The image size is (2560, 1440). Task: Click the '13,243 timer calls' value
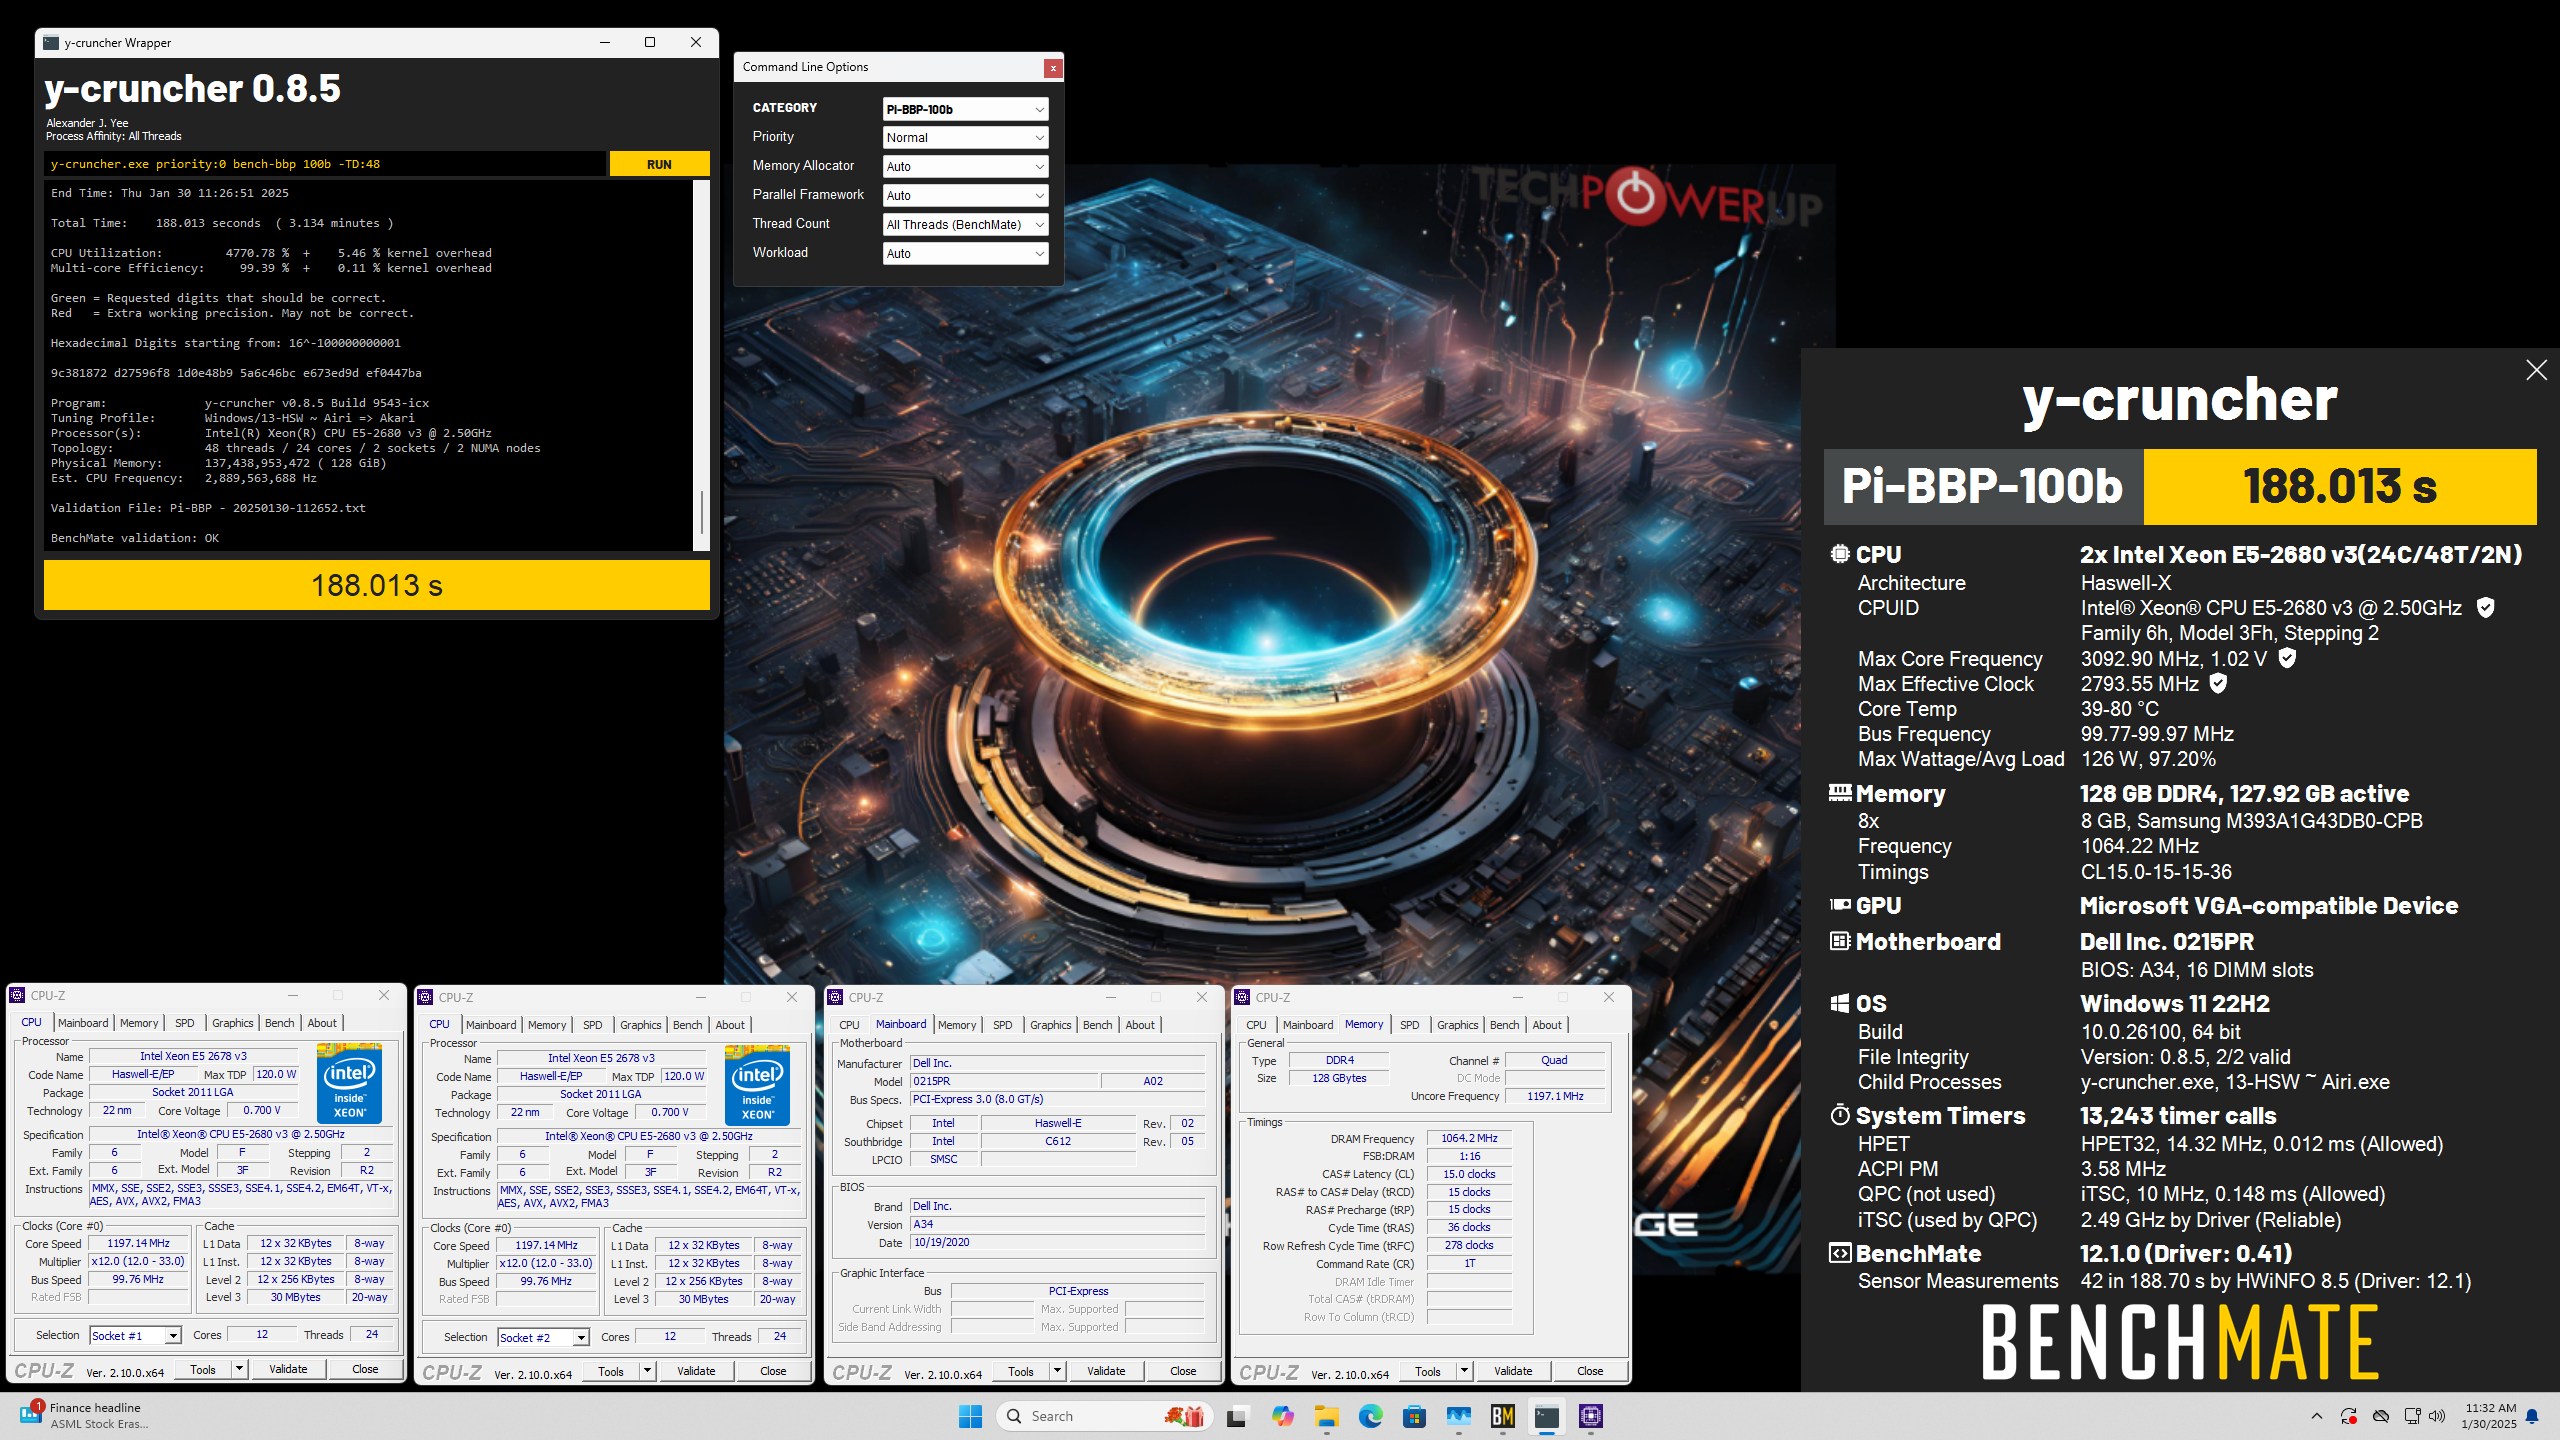(2178, 1116)
